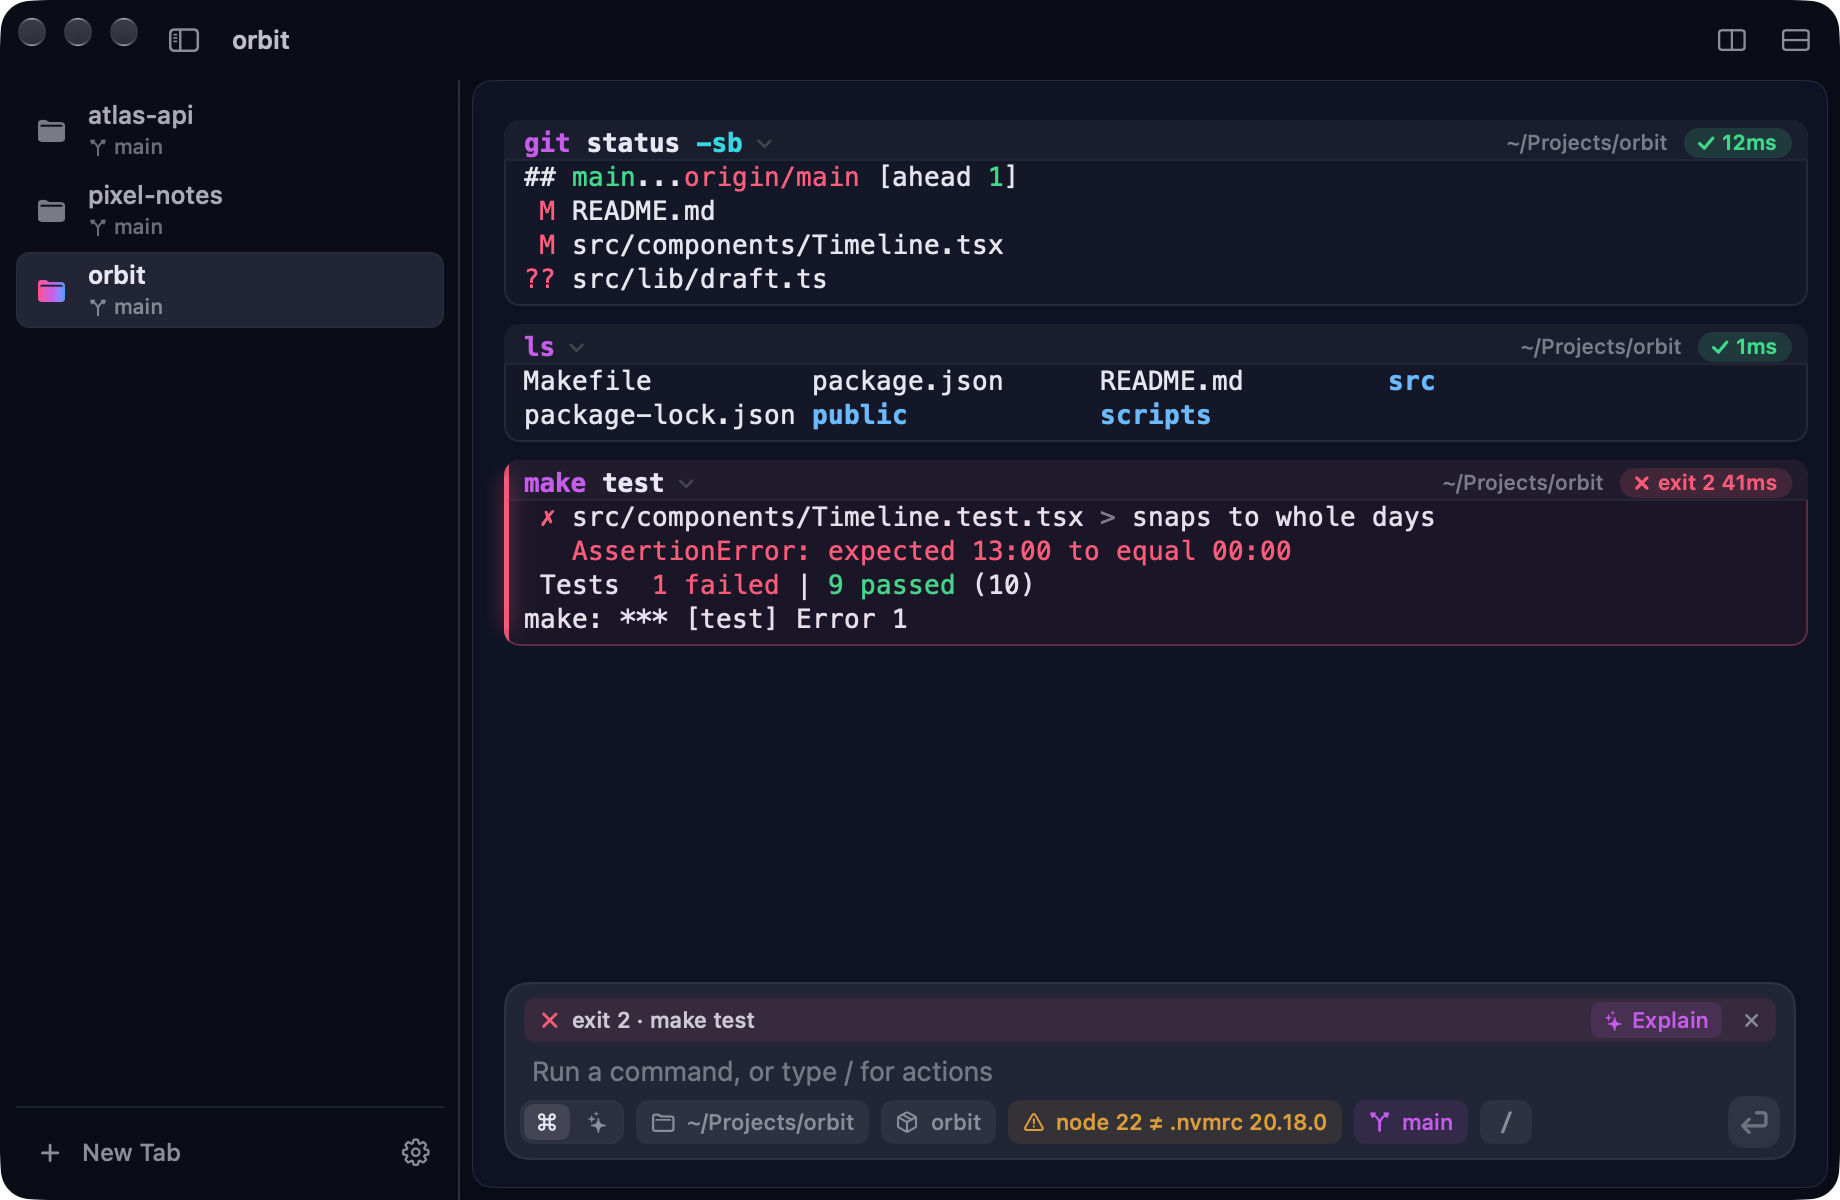Open settings gear in sidebar footer
Viewport: 1840px width, 1200px height.
416,1152
